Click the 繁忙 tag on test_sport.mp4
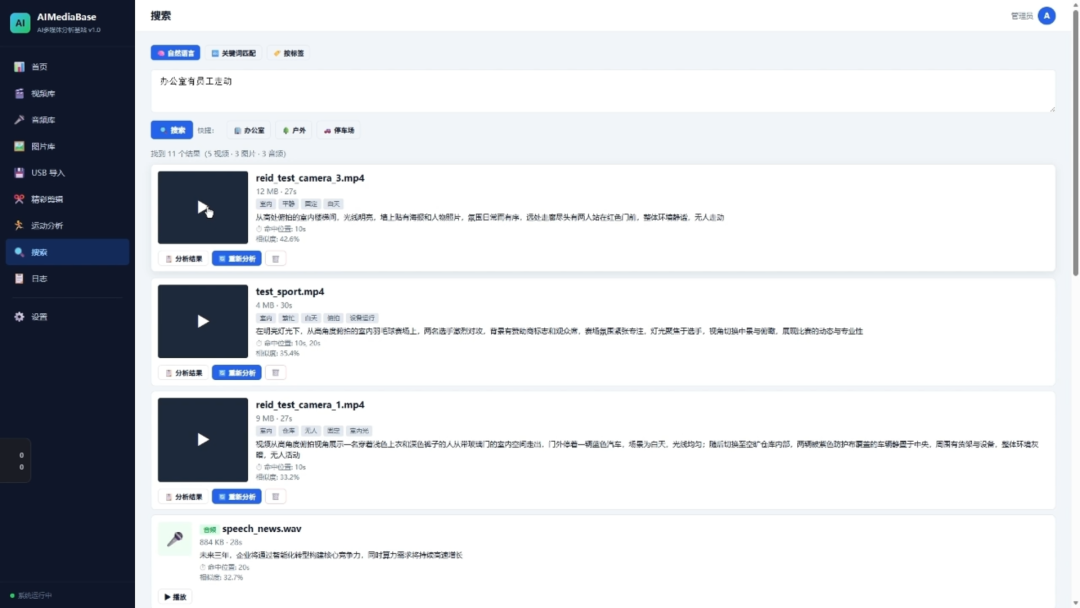 (x=289, y=318)
